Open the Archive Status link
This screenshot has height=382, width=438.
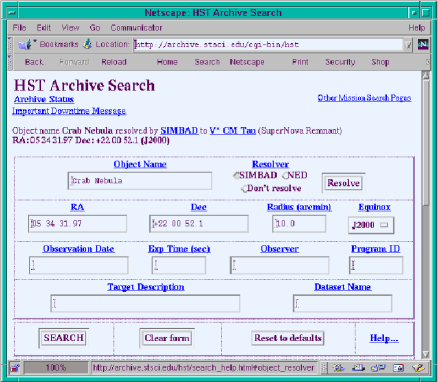[44, 99]
